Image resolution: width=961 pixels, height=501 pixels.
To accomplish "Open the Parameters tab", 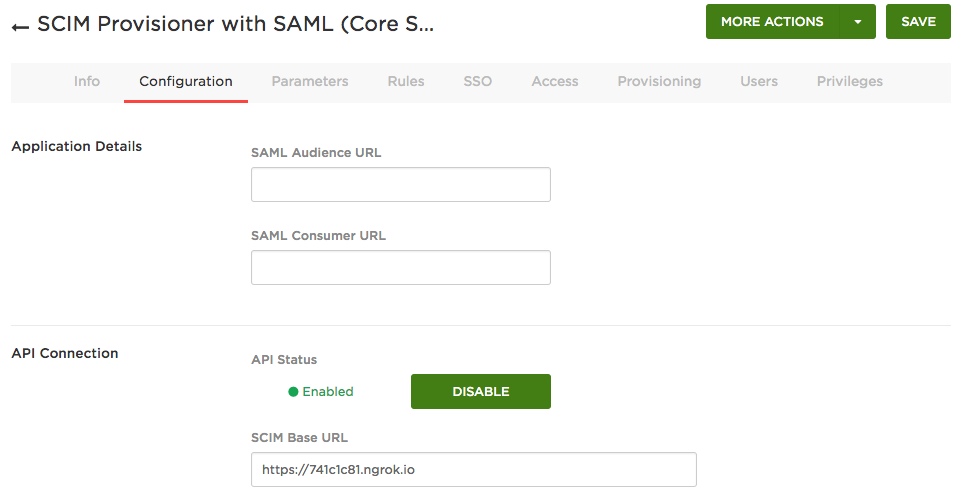I will point(310,82).
